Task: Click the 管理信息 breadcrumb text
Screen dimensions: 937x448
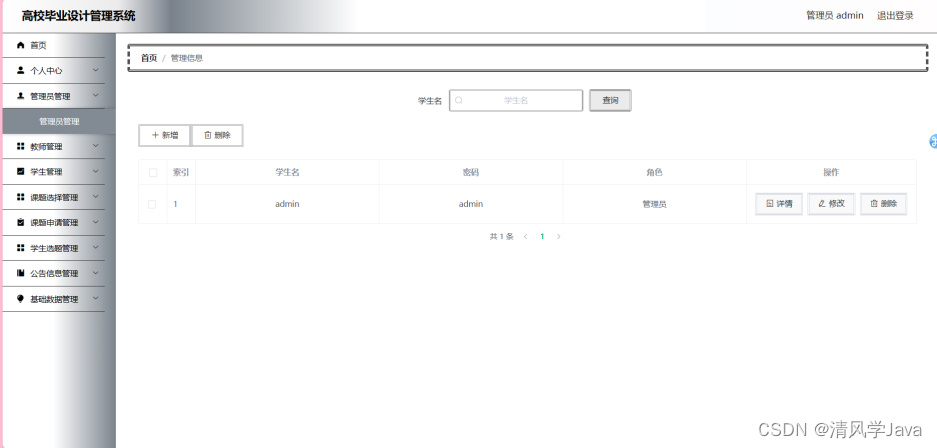Action: pyautogui.click(x=187, y=58)
